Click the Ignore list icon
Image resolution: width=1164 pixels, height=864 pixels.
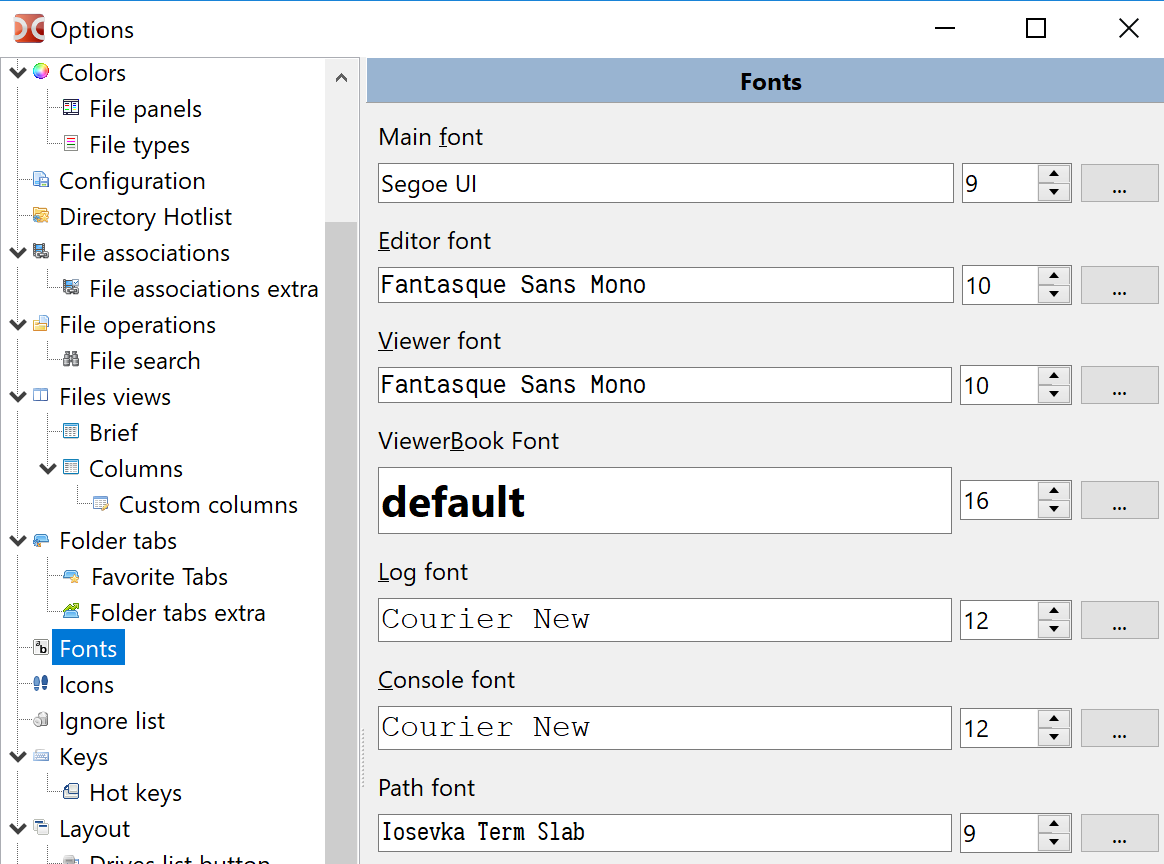40,720
